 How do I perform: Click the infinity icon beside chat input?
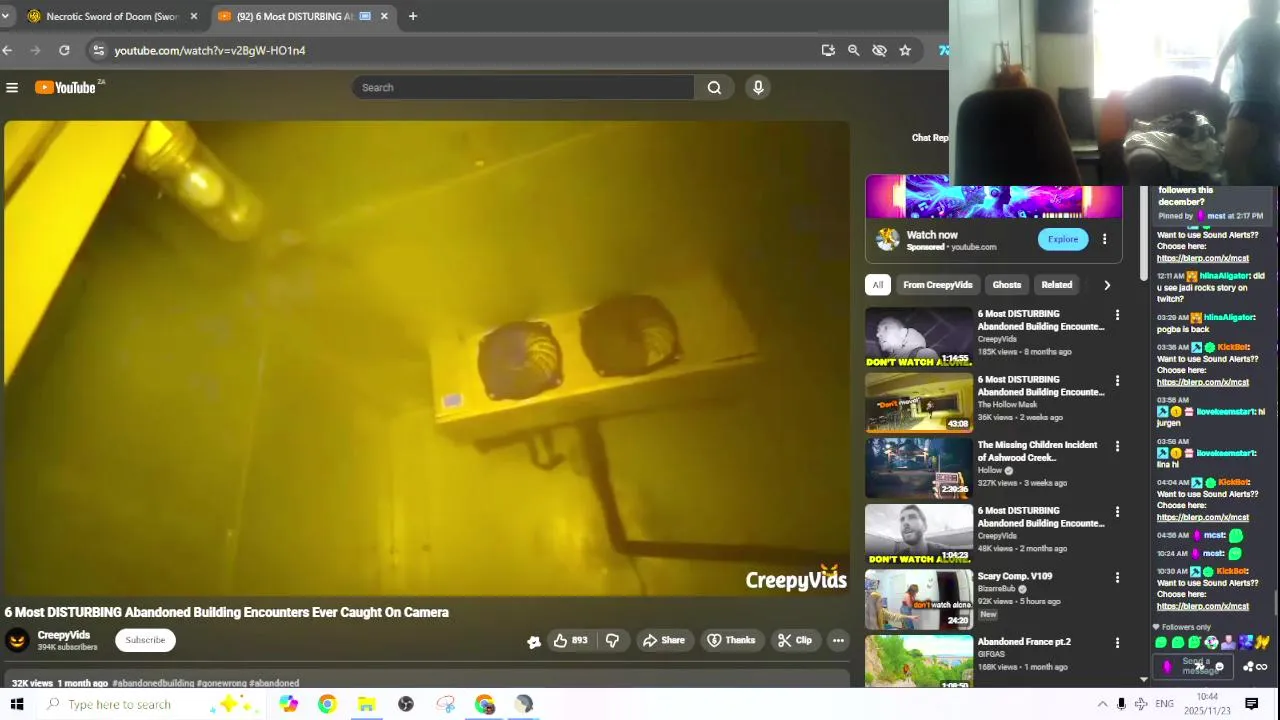click(x=1262, y=667)
